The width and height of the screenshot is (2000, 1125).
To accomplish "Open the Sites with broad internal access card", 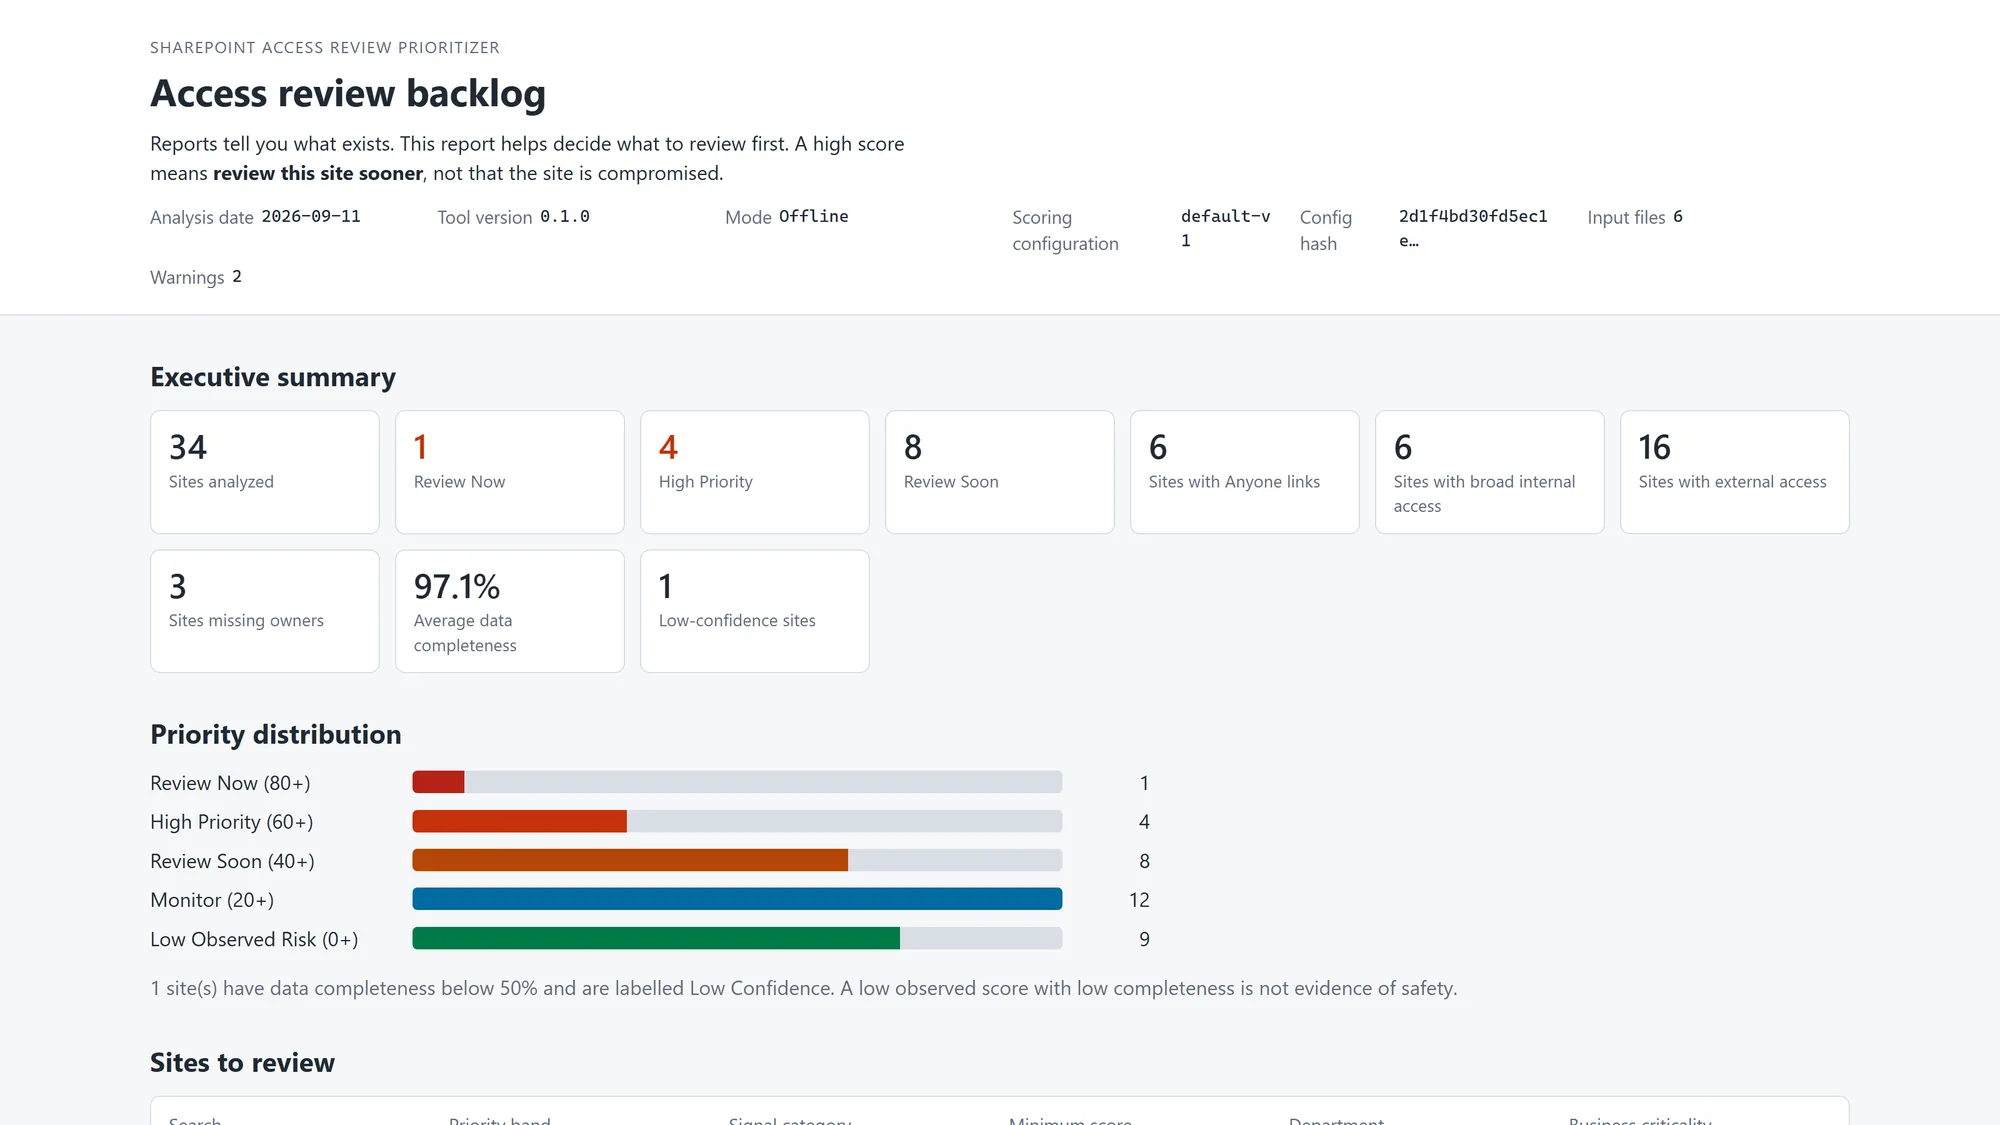I will pos(1490,472).
